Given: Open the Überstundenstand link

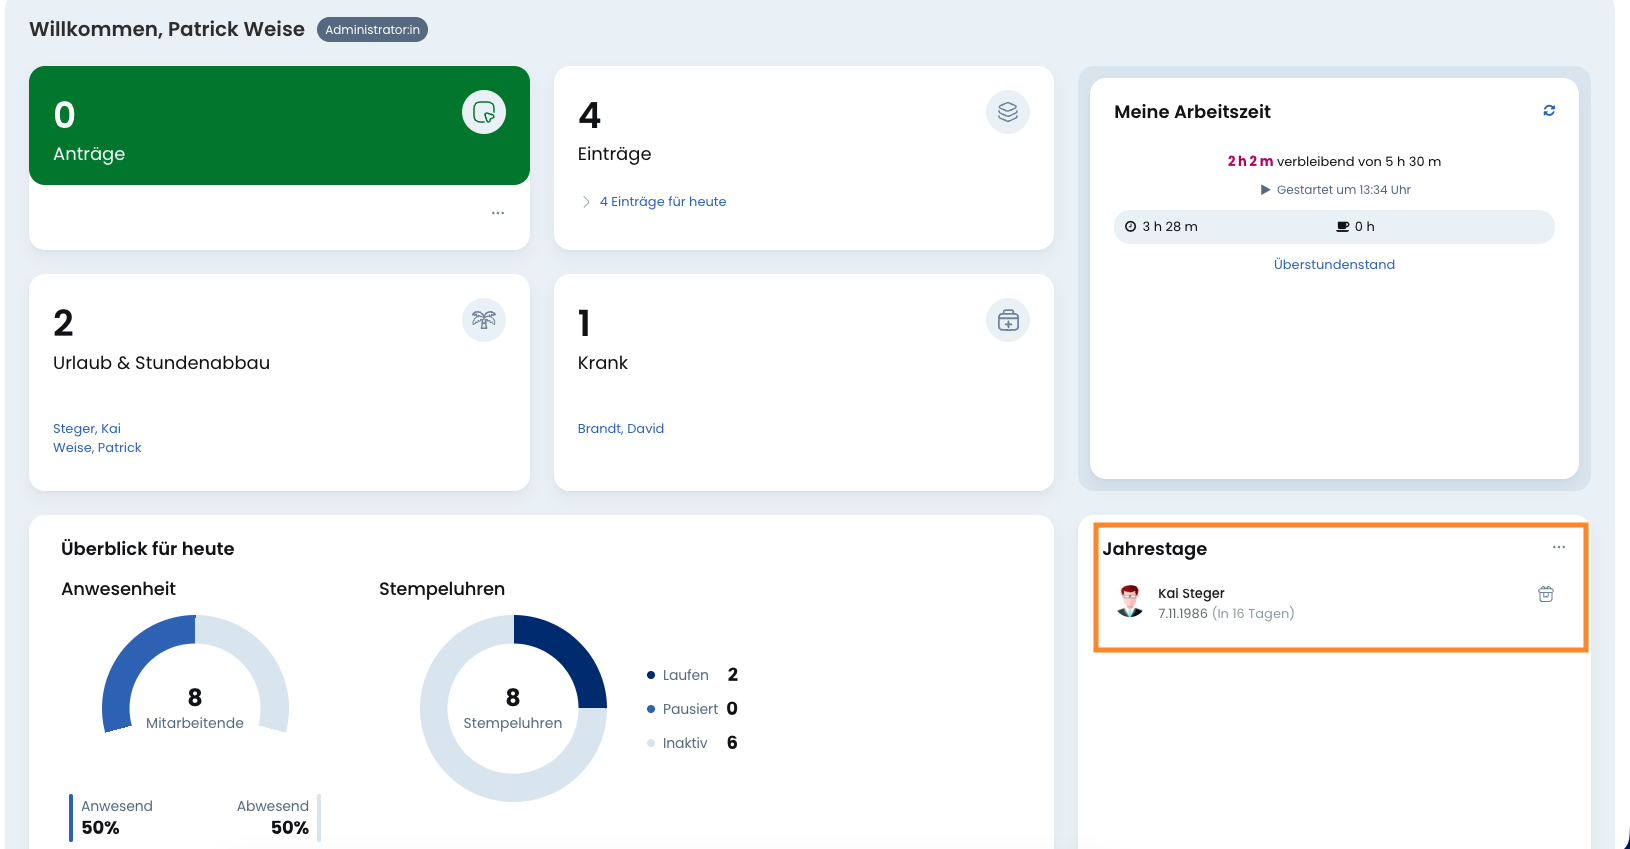Looking at the screenshot, I should tap(1334, 265).
